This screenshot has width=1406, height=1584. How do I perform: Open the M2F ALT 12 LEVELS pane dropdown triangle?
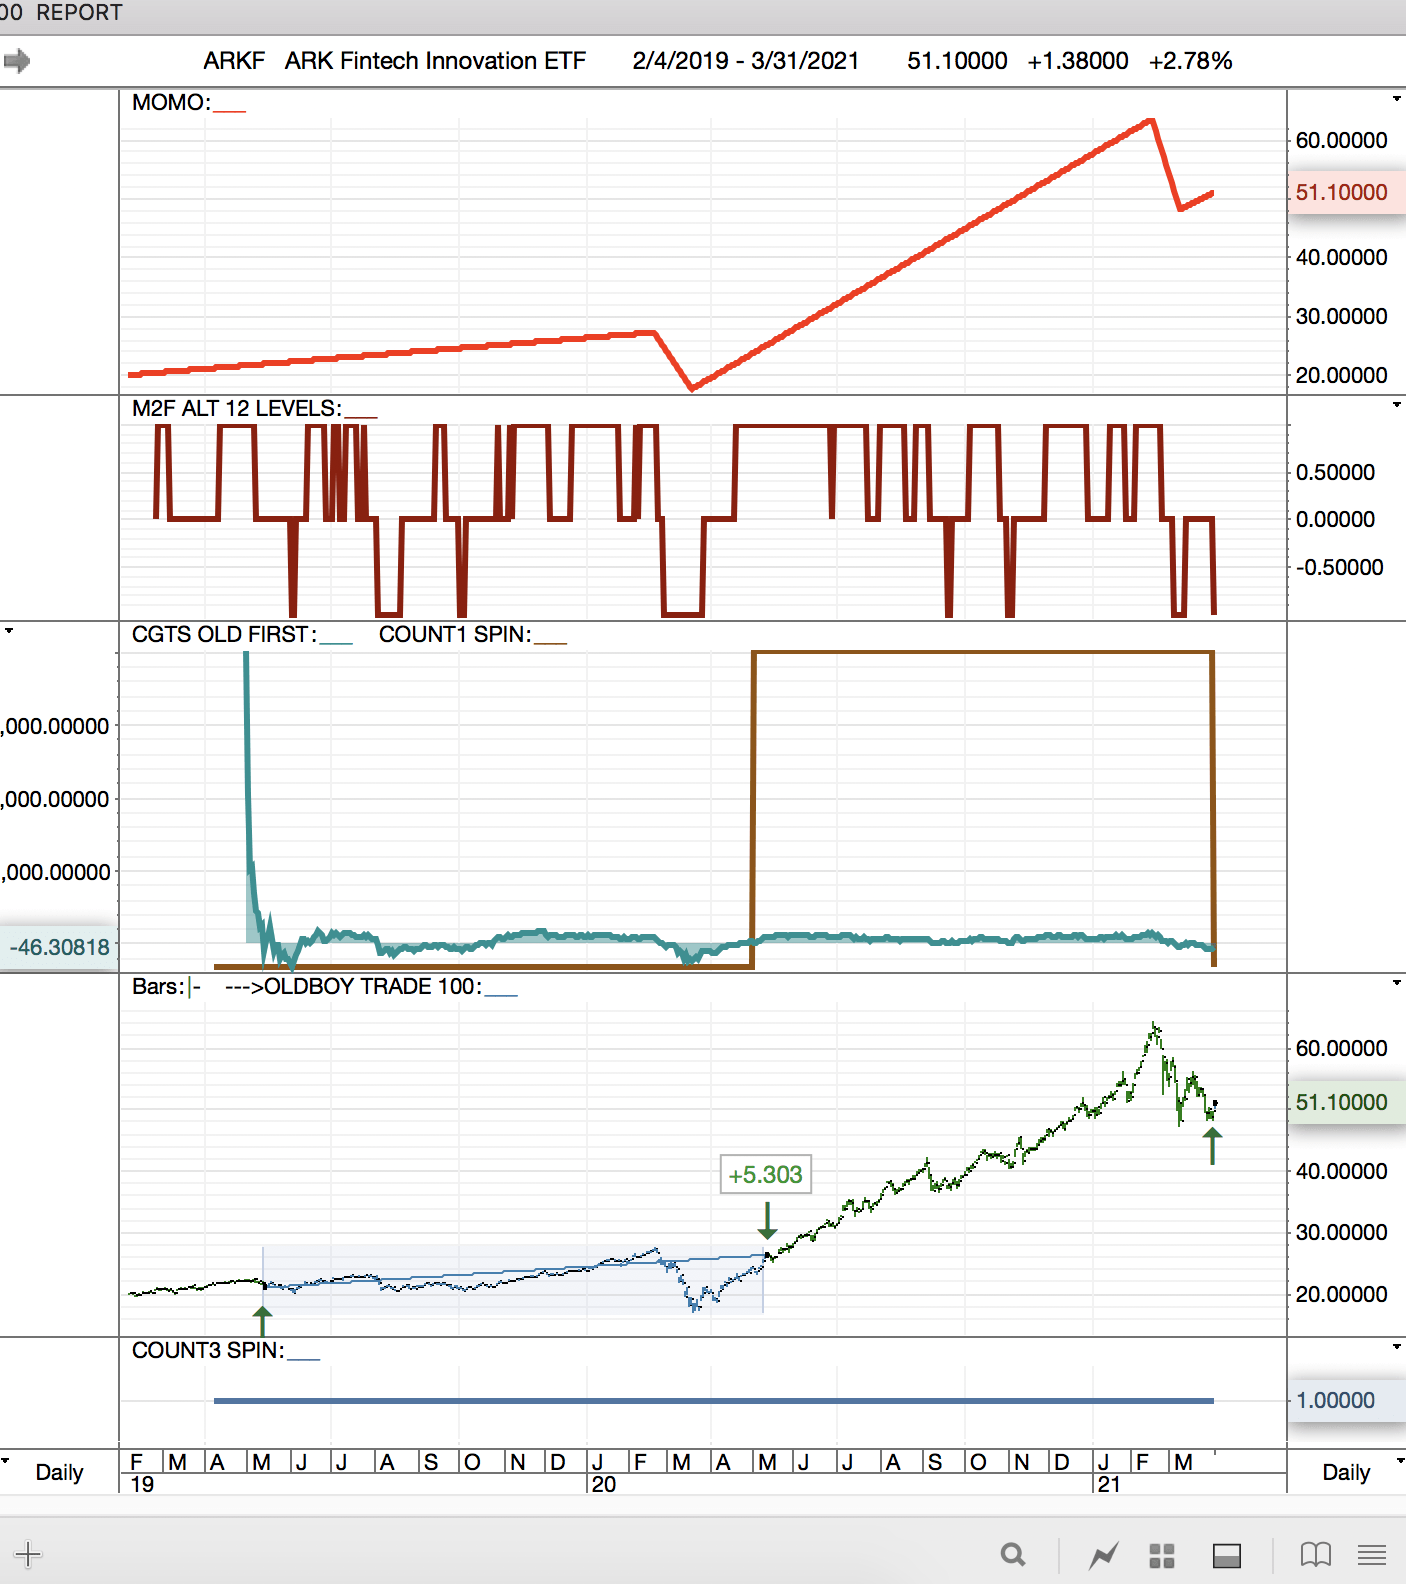pyautogui.click(x=1396, y=405)
